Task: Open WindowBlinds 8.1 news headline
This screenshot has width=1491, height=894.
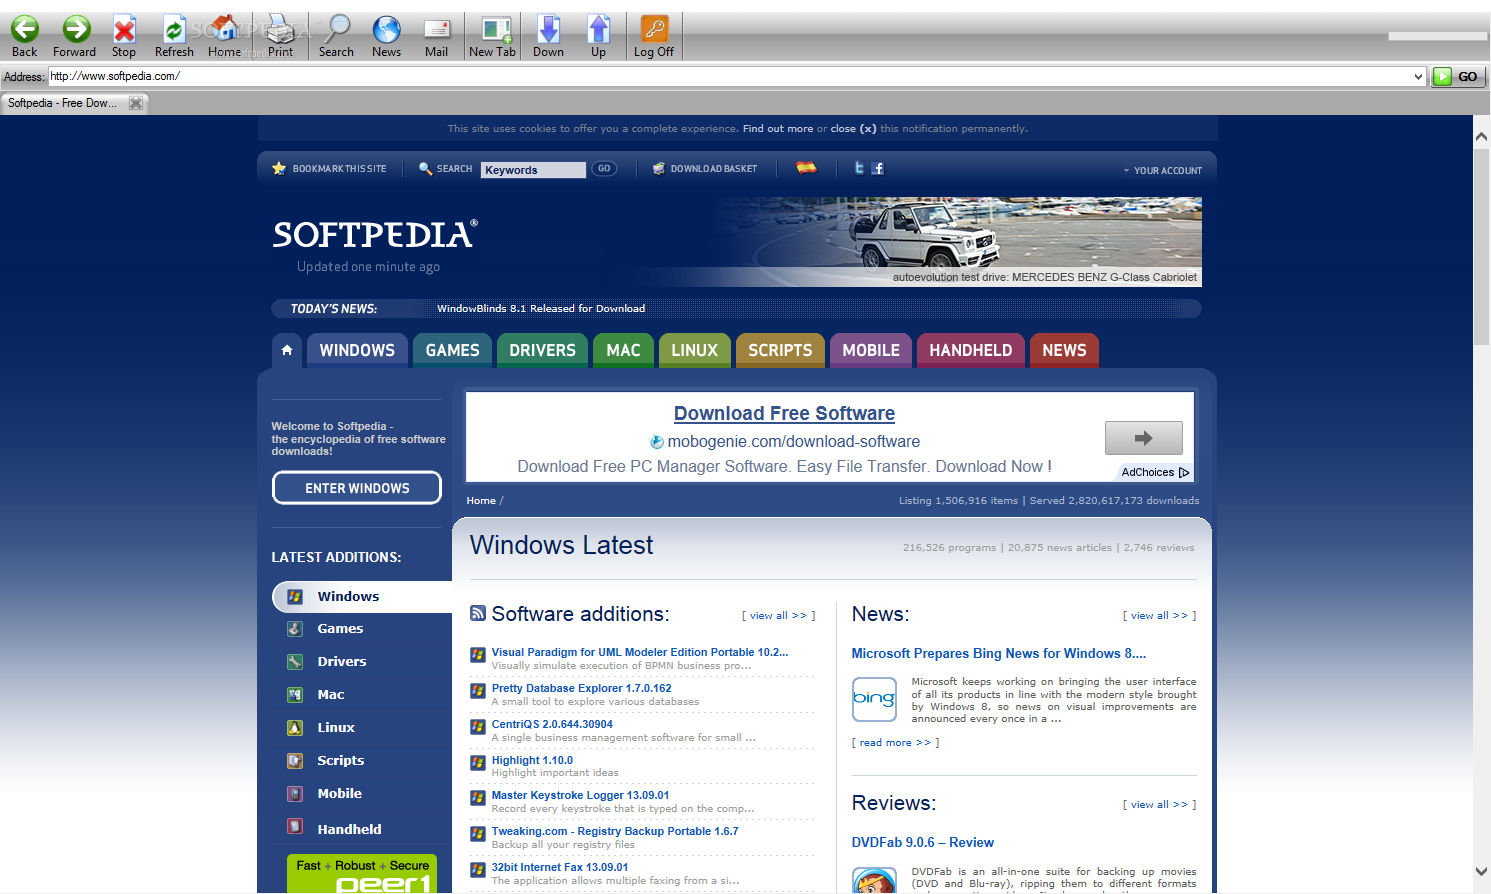Action: pyautogui.click(x=541, y=309)
